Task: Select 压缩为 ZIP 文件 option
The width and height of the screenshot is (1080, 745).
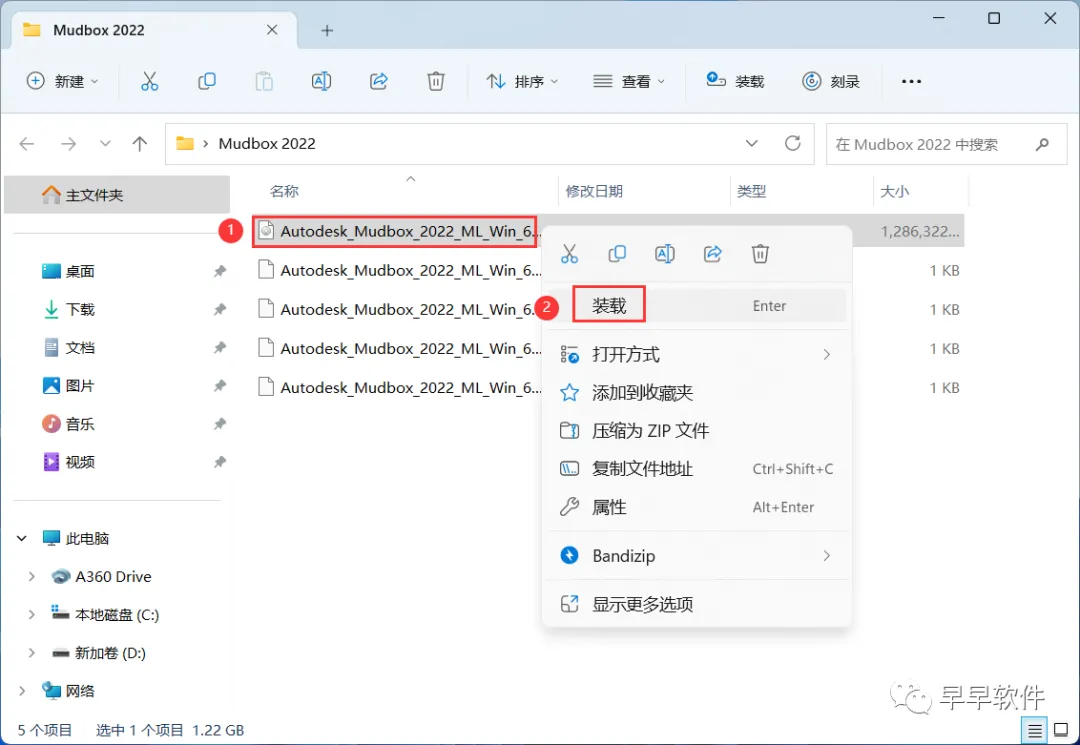Action: click(x=697, y=431)
